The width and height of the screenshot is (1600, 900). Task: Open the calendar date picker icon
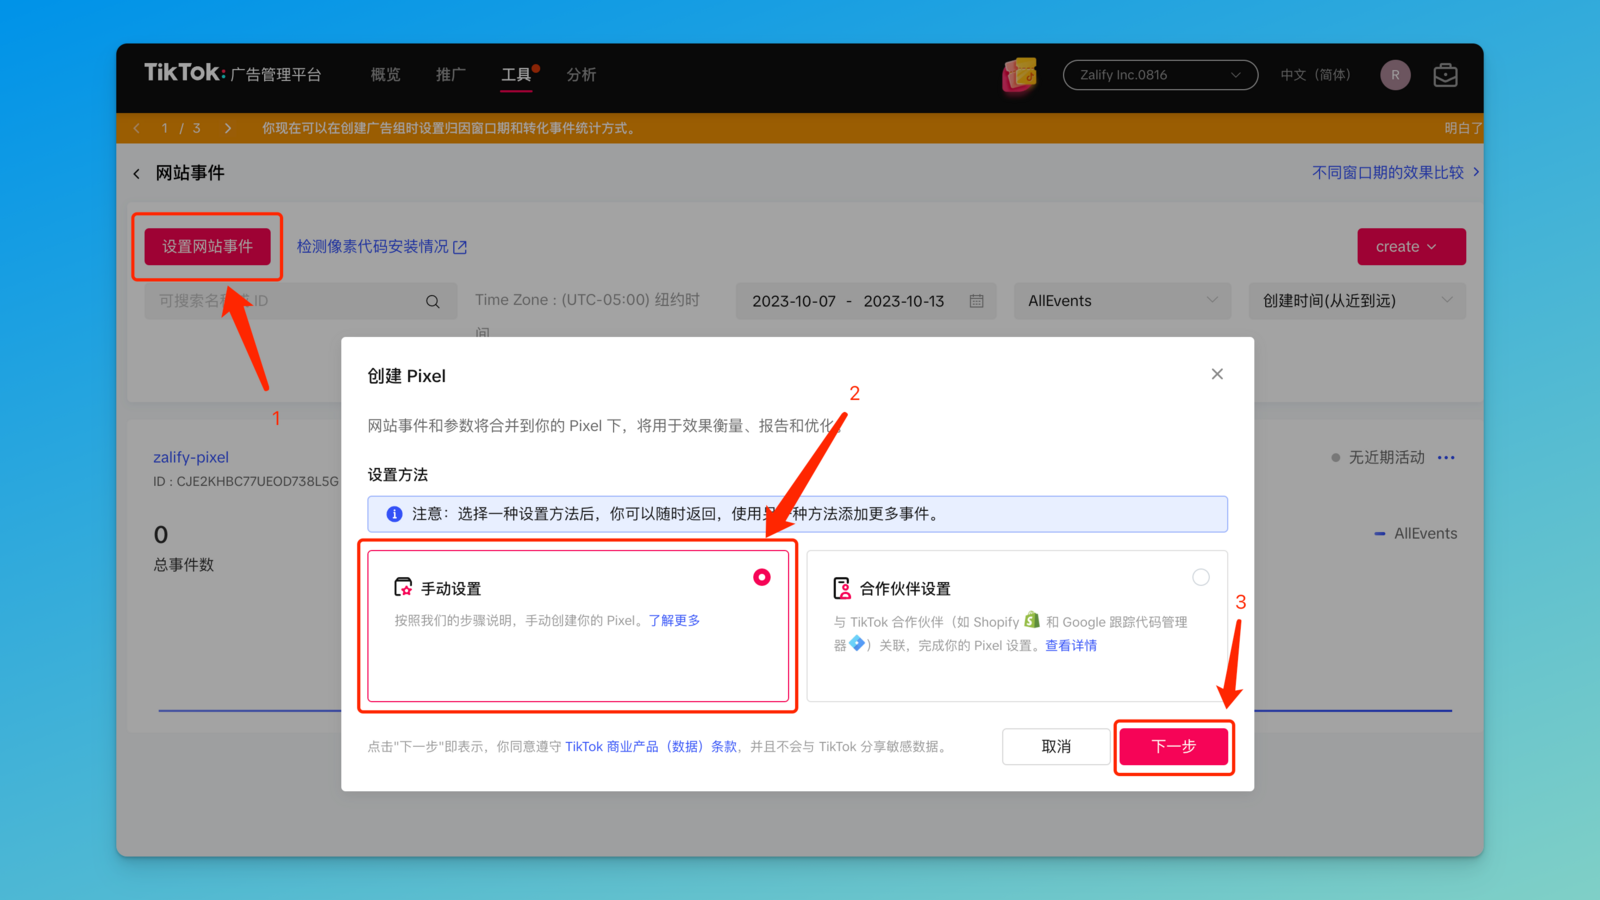point(977,301)
